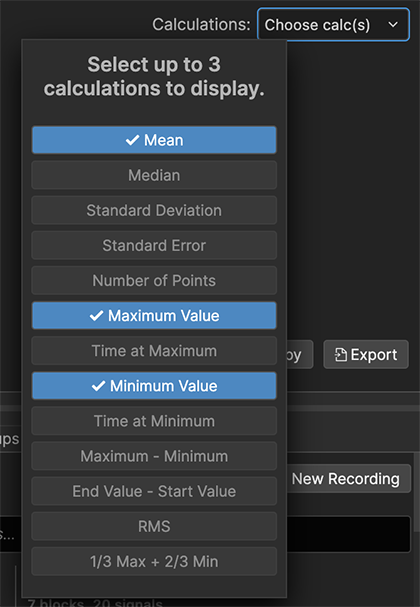Click the partially hidden button left of Export
This screenshot has width=420, height=607.
(300, 355)
